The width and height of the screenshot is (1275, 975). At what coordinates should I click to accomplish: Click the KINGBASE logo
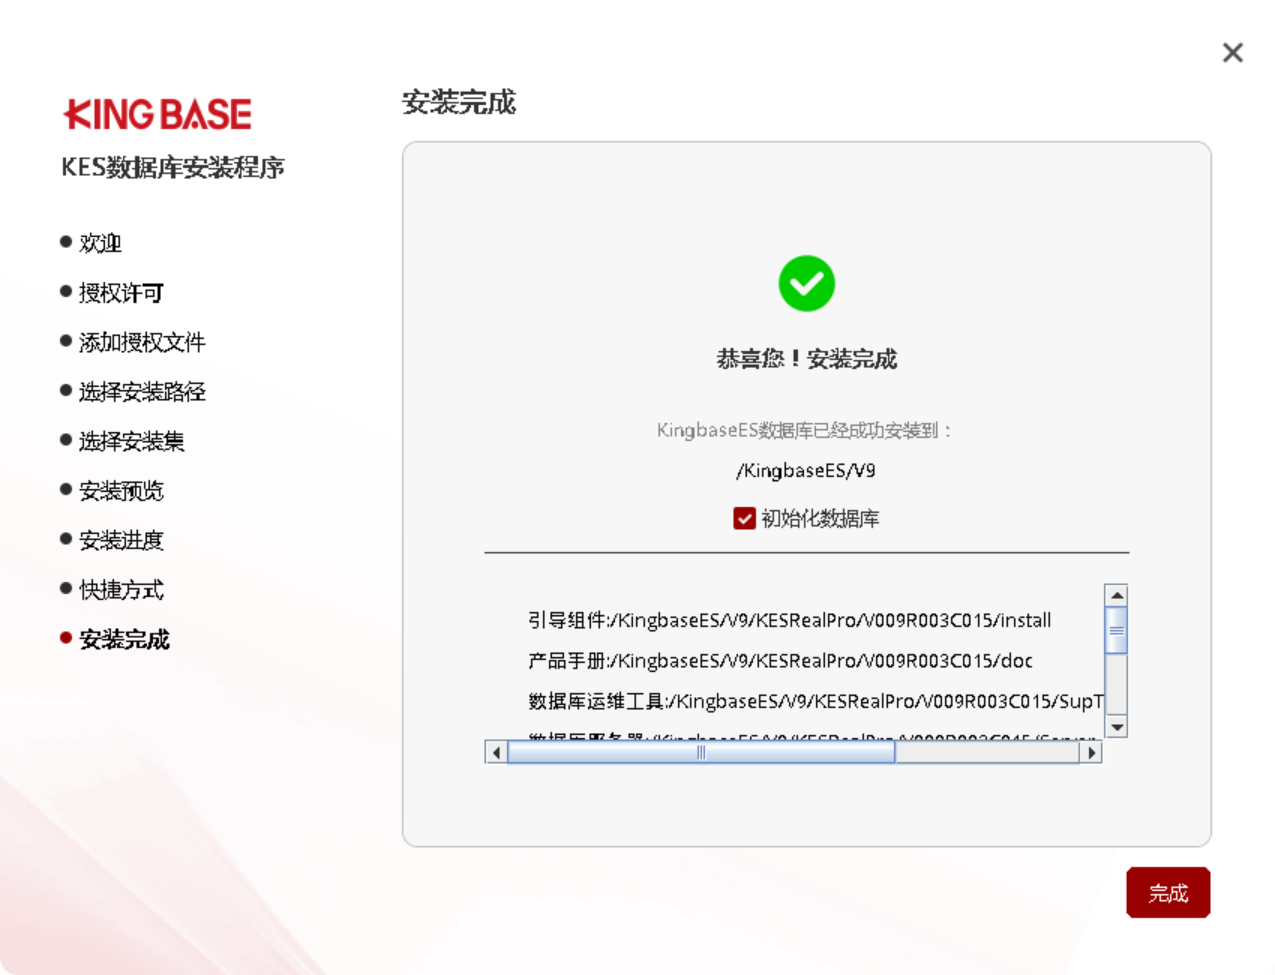pos(157,114)
